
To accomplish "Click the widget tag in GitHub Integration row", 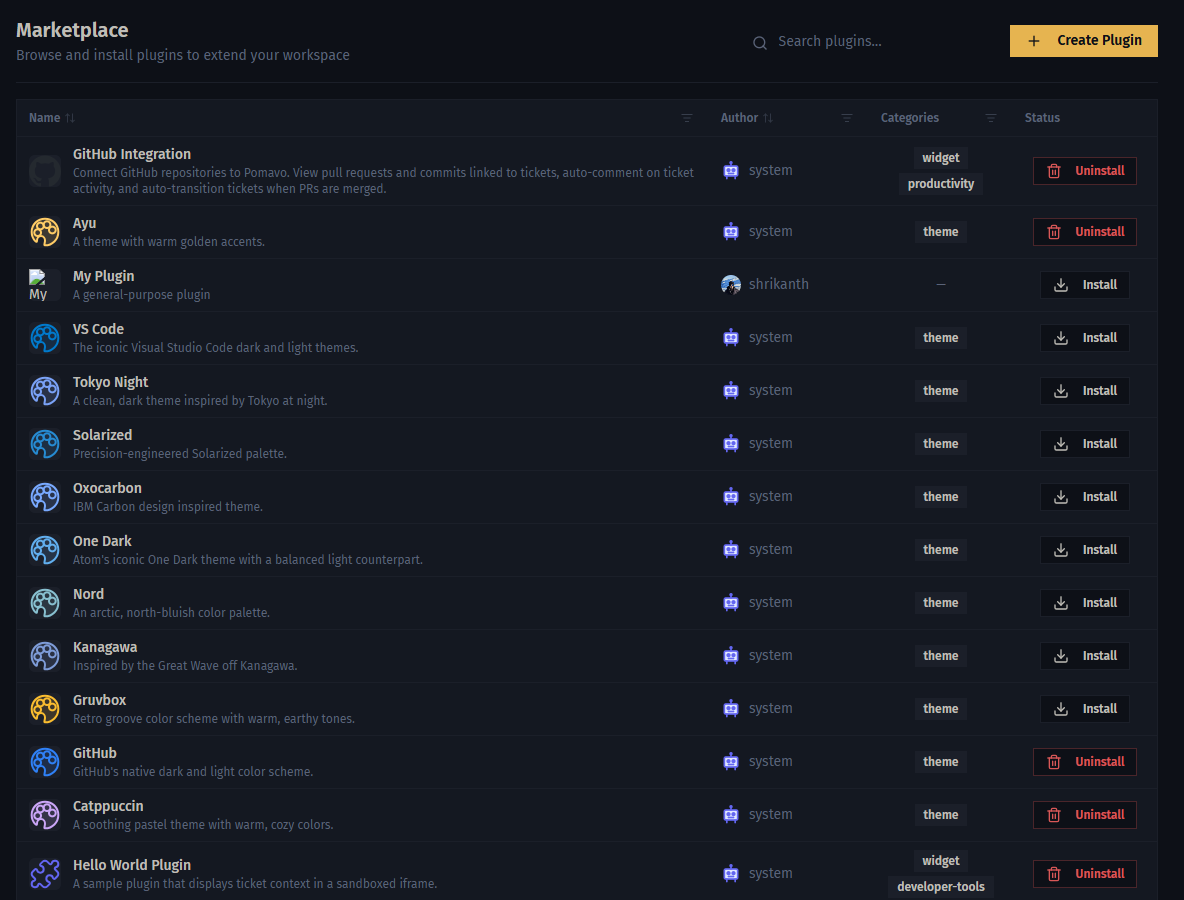I will pos(940,158).
